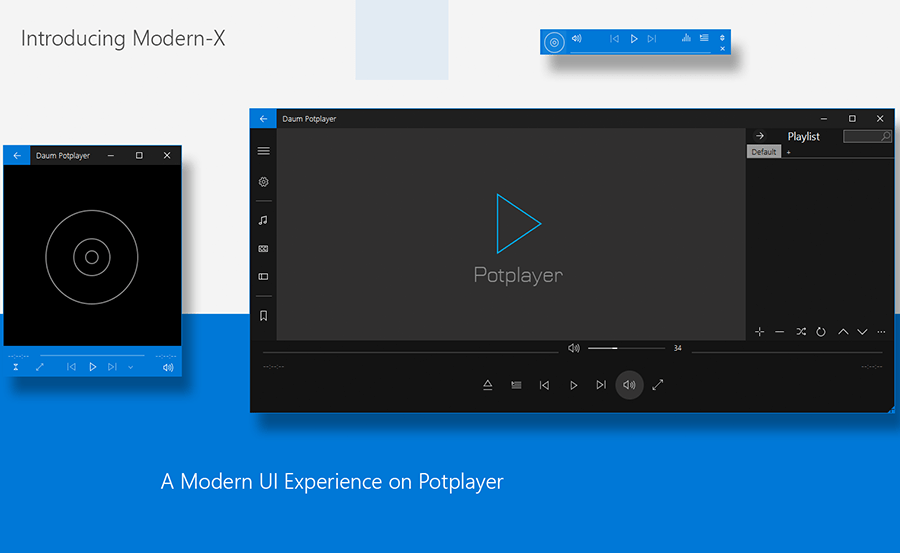
Task: Add a new playlist tab with plus
Action: point(788,152)
